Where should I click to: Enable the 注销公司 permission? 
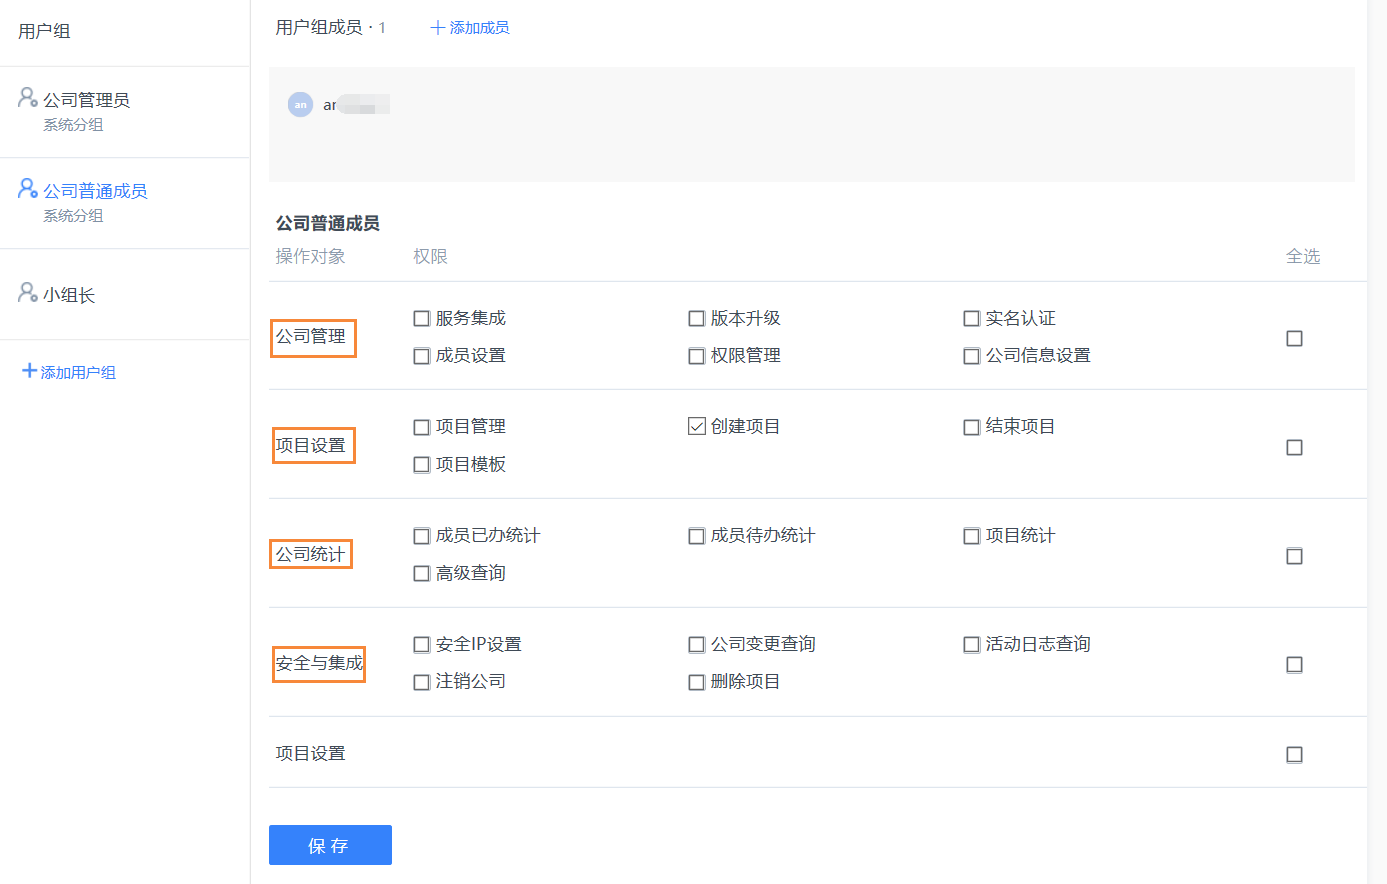(422, 682)
